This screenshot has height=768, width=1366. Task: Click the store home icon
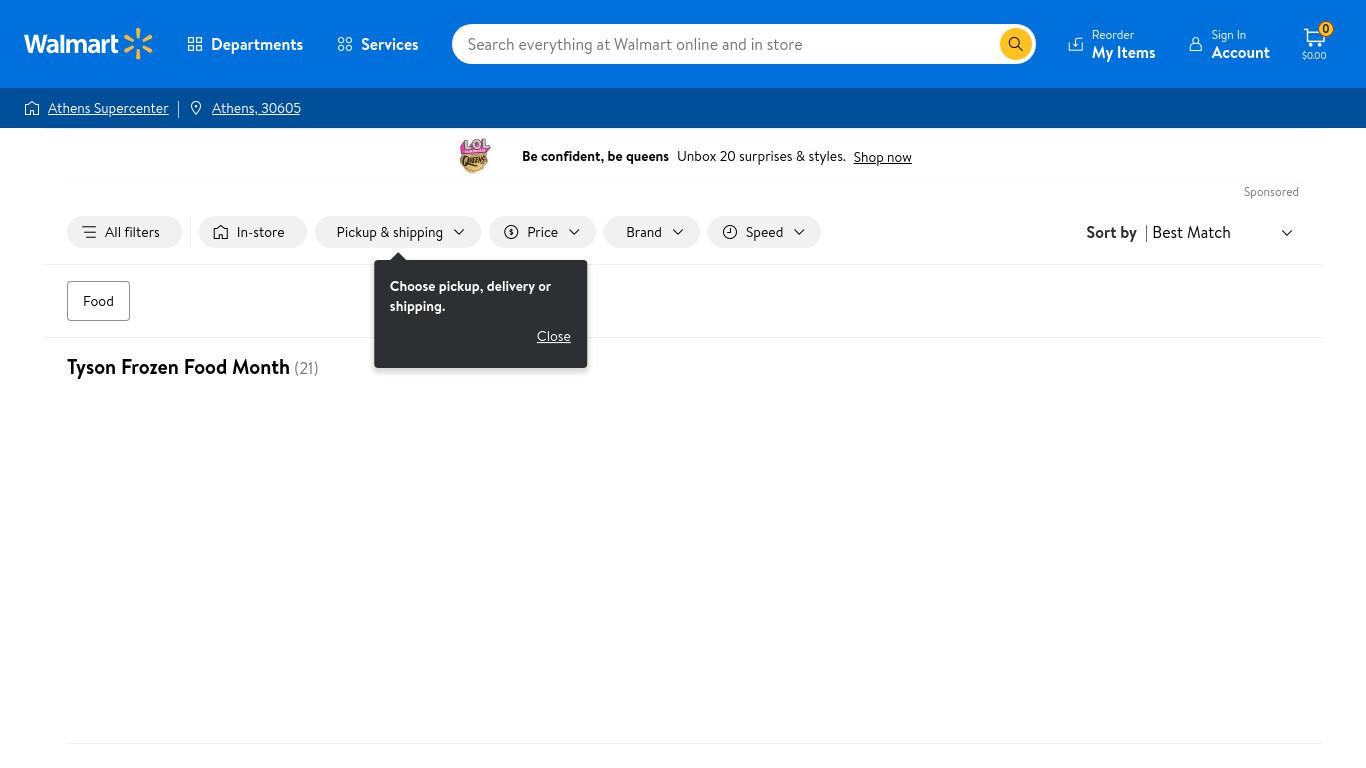pos(32,108)
